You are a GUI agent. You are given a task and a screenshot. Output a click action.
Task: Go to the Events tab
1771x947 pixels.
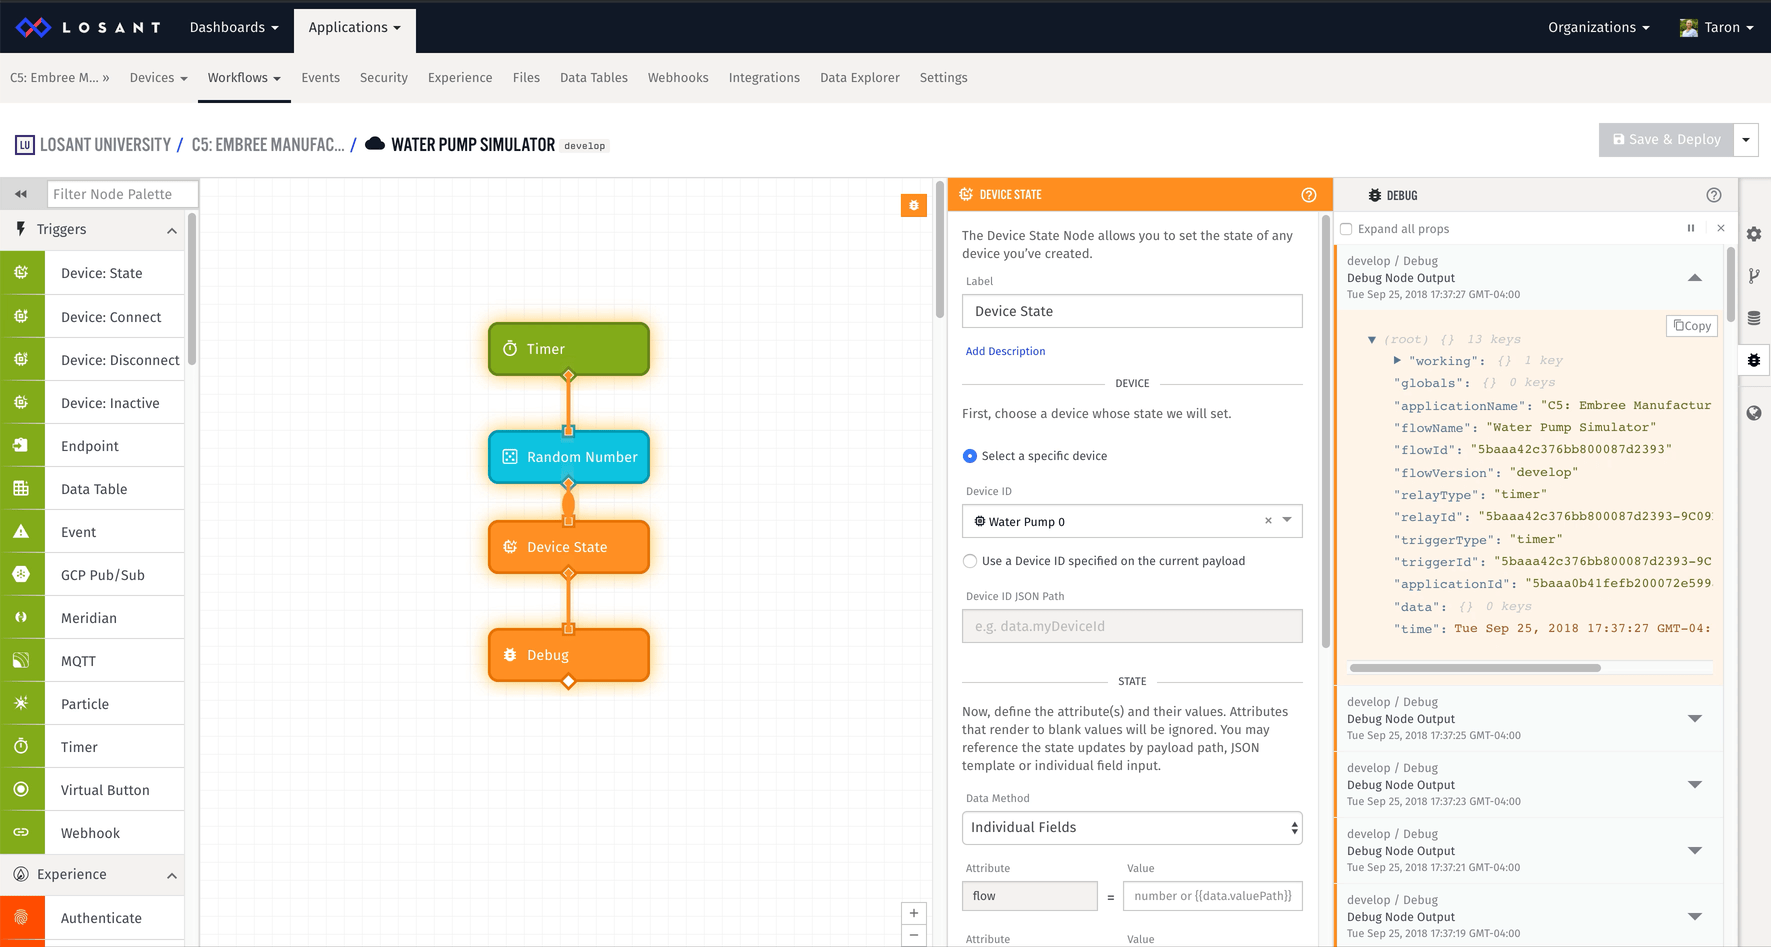pos(320,77)
